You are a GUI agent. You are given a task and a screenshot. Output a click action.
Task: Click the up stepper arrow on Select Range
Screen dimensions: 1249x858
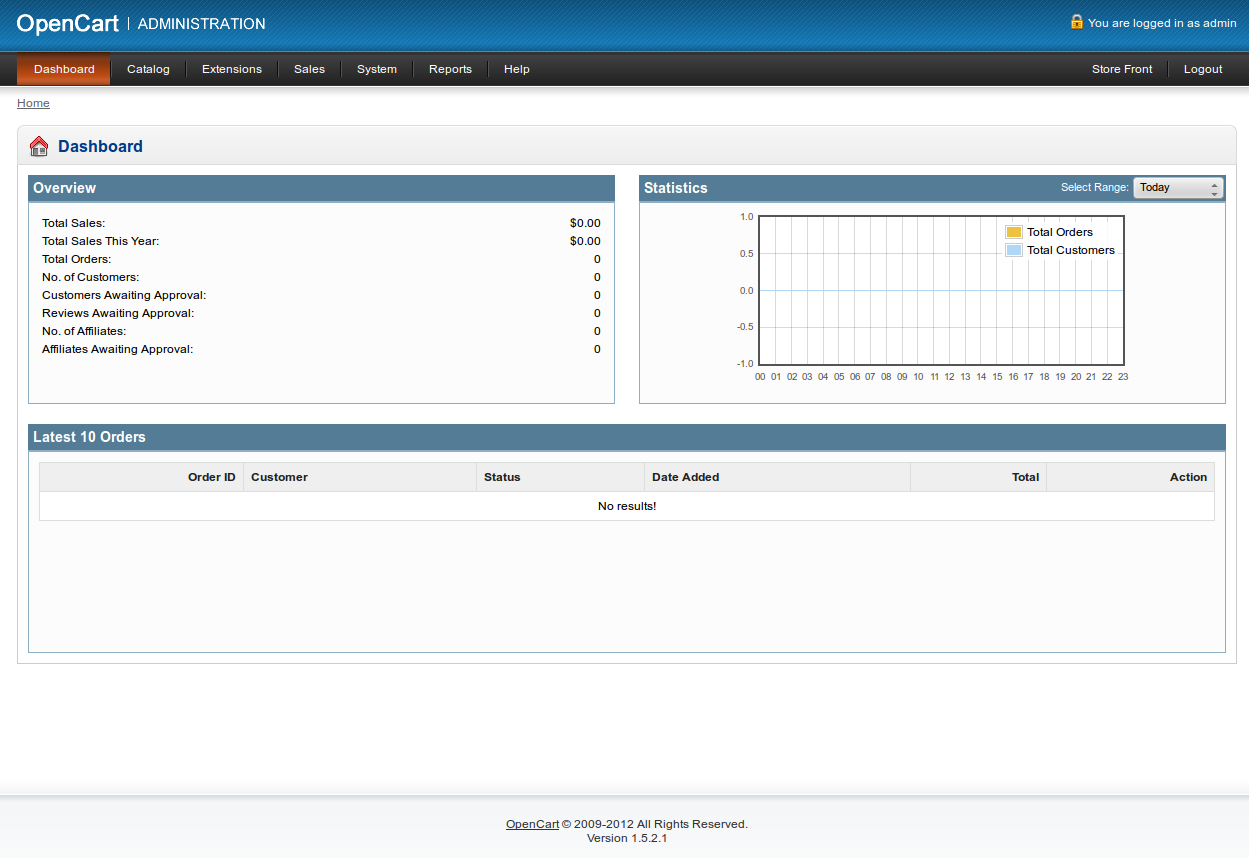1216,183
